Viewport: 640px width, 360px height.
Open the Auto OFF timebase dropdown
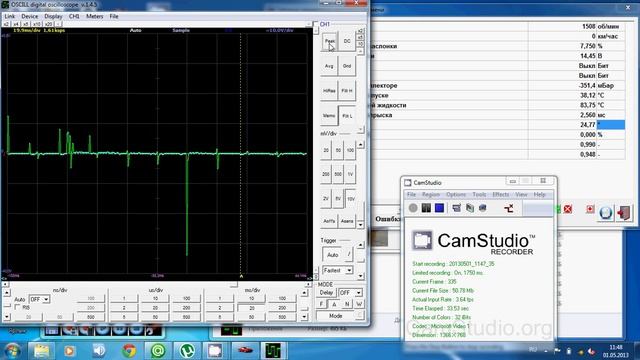tap(40, 300)
